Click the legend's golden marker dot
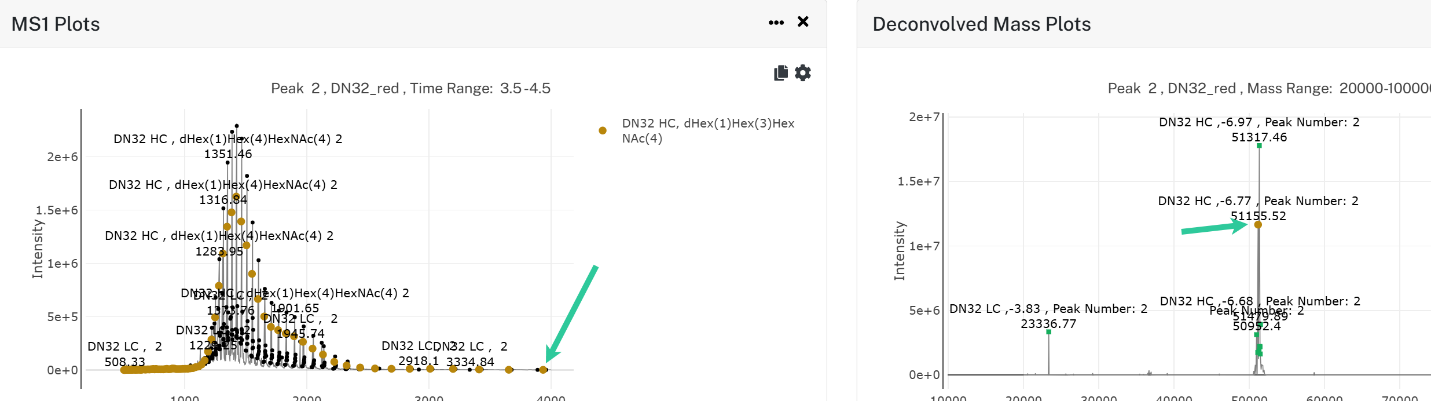 click(x=602, y=131)
